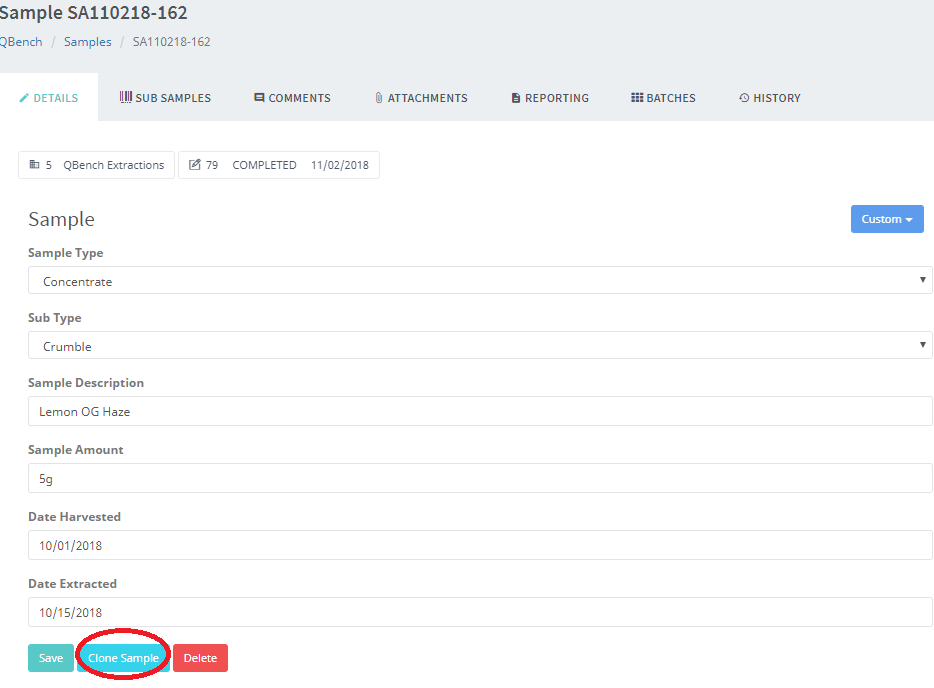Navigate to Samples breadcrumb link

pyautogui.click(x=87, y=42)
